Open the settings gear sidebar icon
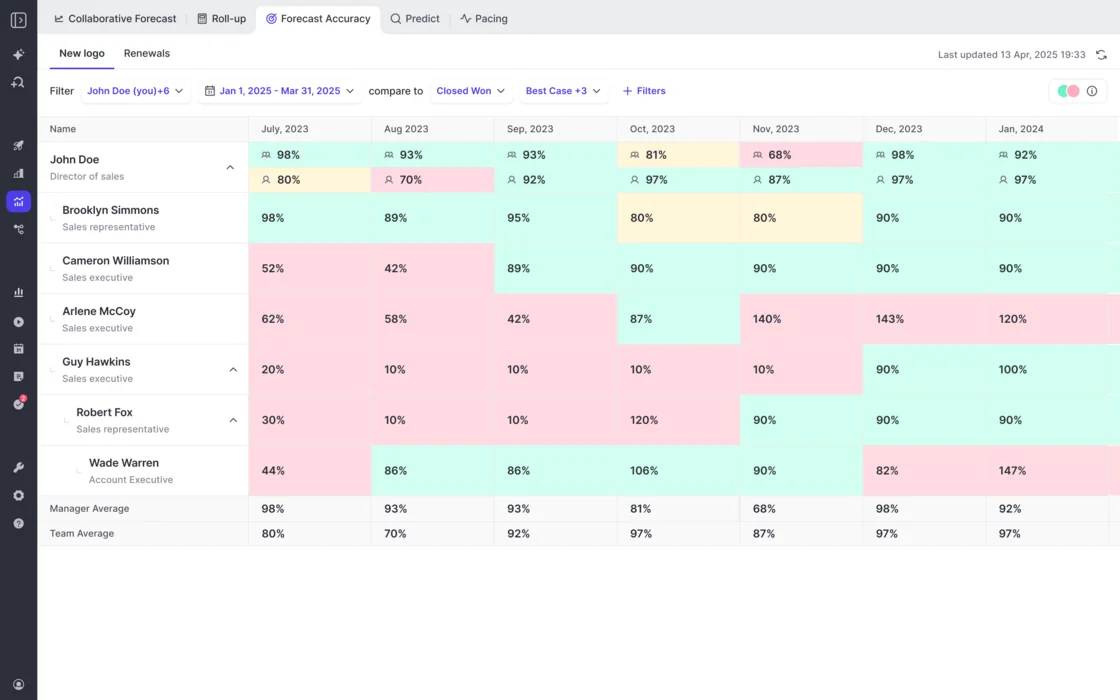Image resolution: width=1120 pixels, height=700 pixels. (x=19, y=496)
